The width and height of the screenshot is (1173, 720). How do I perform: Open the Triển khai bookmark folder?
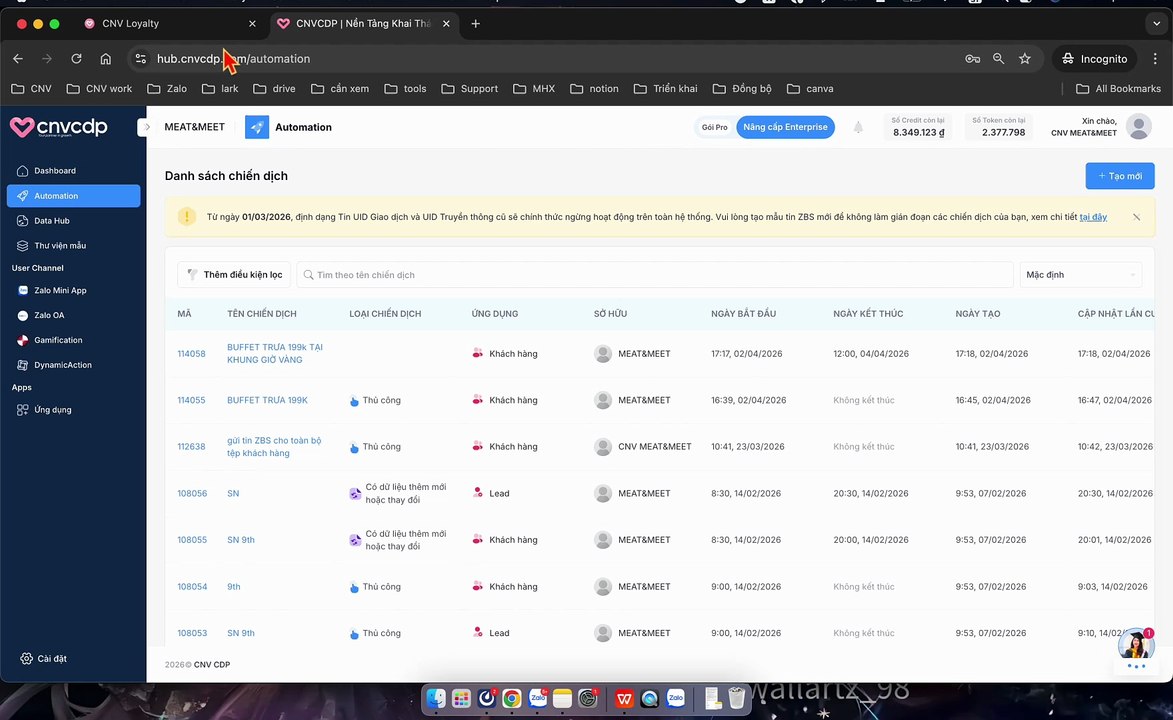pyautogui.click(x=666, y=88)
